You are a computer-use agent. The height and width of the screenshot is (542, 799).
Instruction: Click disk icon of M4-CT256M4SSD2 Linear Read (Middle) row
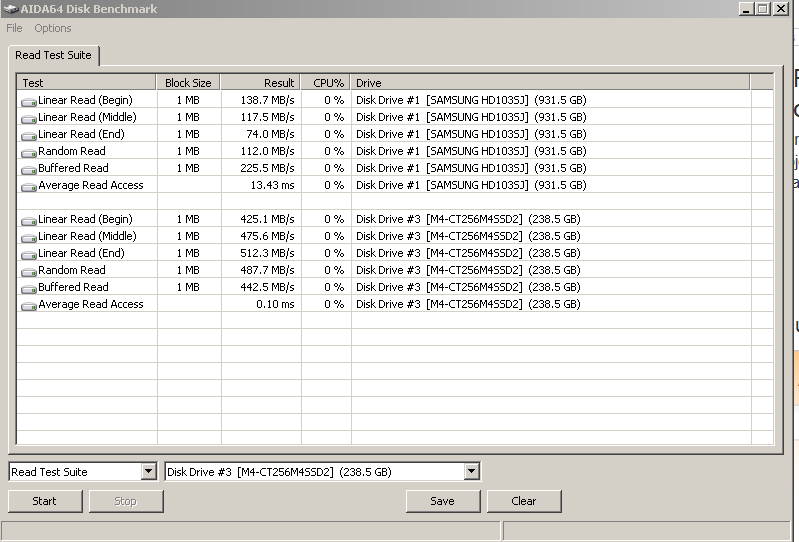tap(29, 238)
